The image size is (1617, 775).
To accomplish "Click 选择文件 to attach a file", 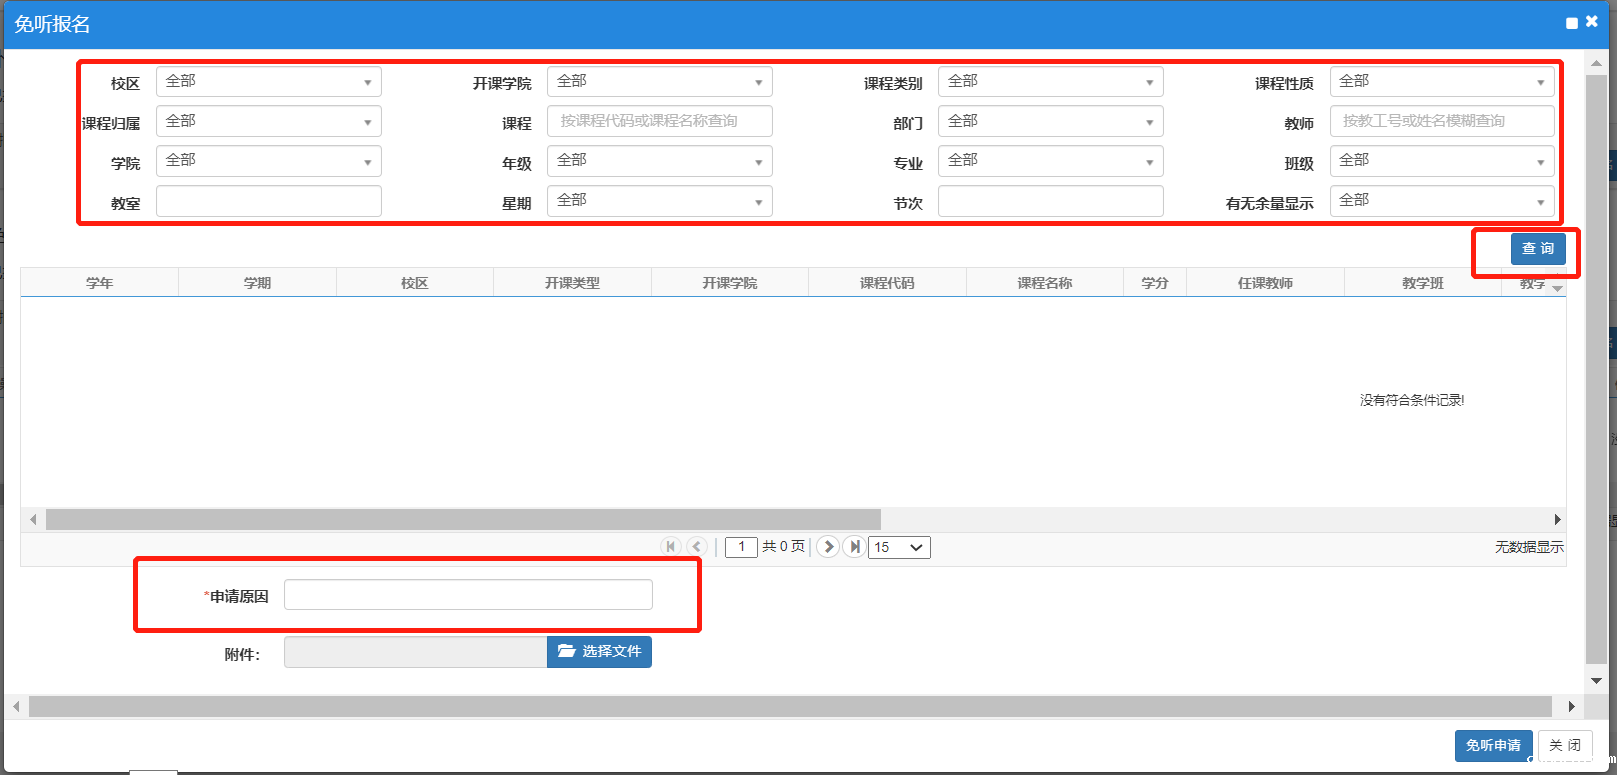I will tap(599, 652).
